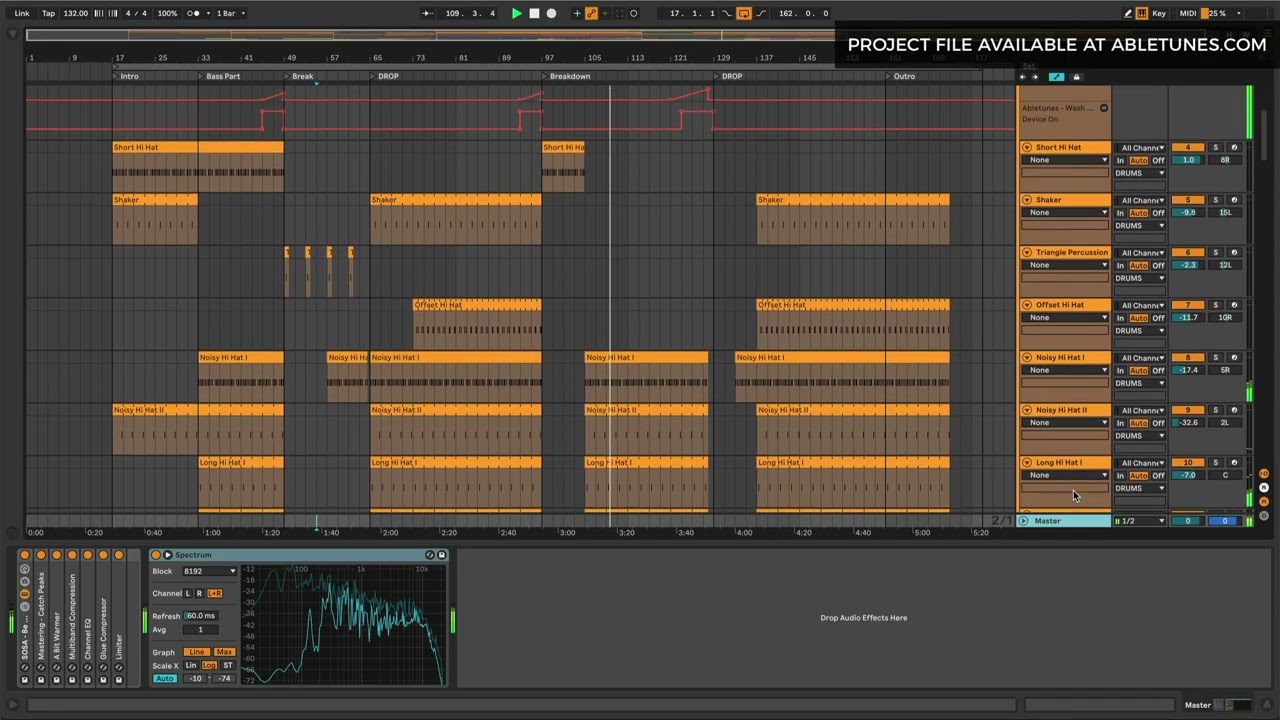This screenshot has height=720, width=1280.
Task: Toggle the Glue Compressor device activator
Action: tap(103, 555)
